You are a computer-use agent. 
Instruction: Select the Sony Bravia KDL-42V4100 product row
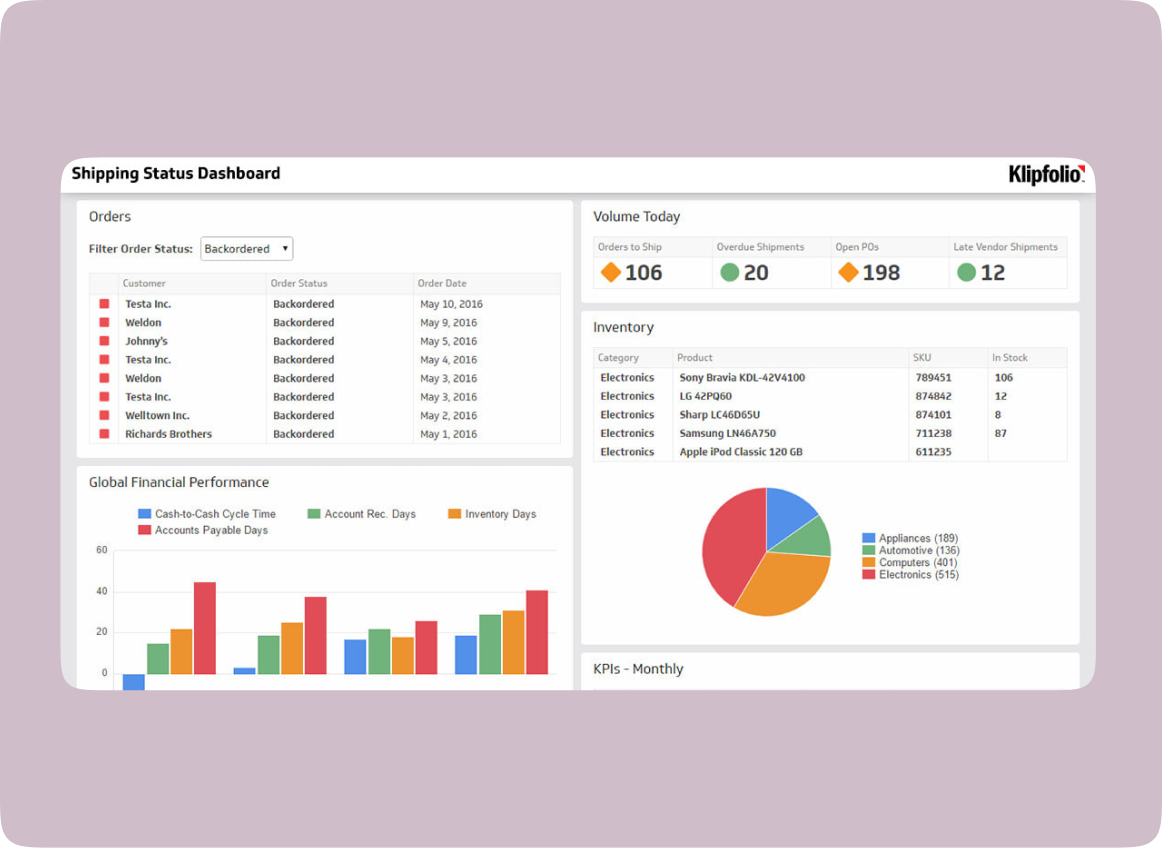click(742, 378)
